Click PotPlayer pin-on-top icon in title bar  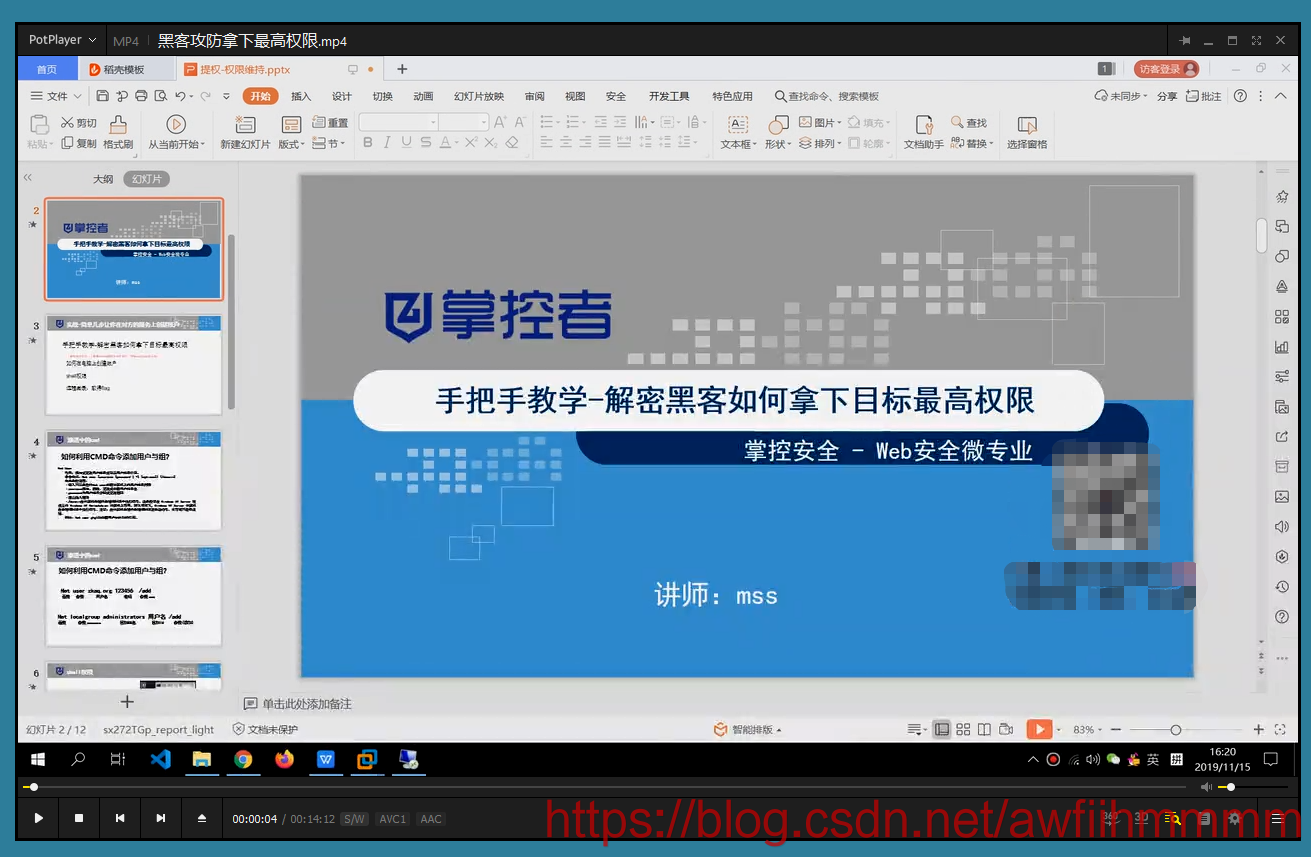coord(1185,40)
